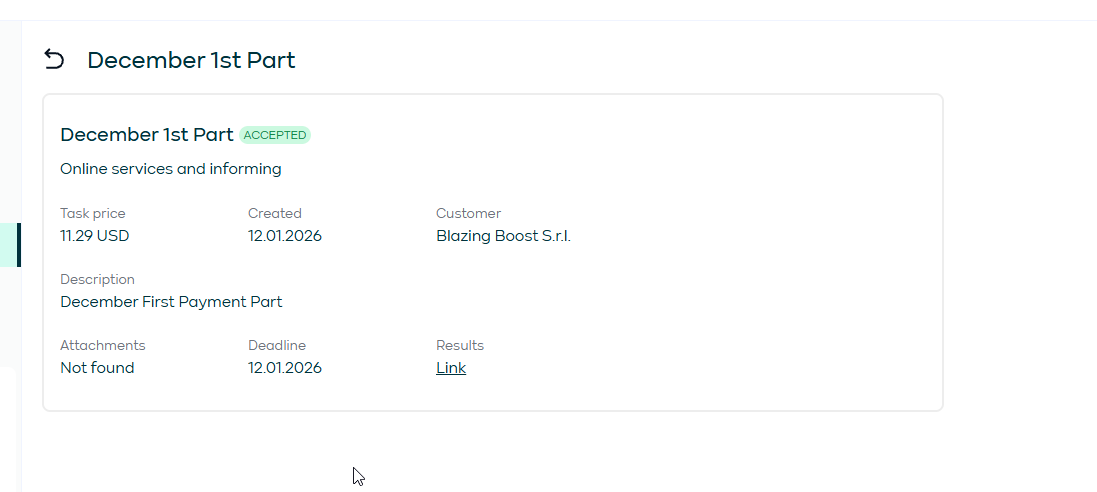1097x492 pixels.
Task: Select the date under Created
Action: [x=285, y=236]
